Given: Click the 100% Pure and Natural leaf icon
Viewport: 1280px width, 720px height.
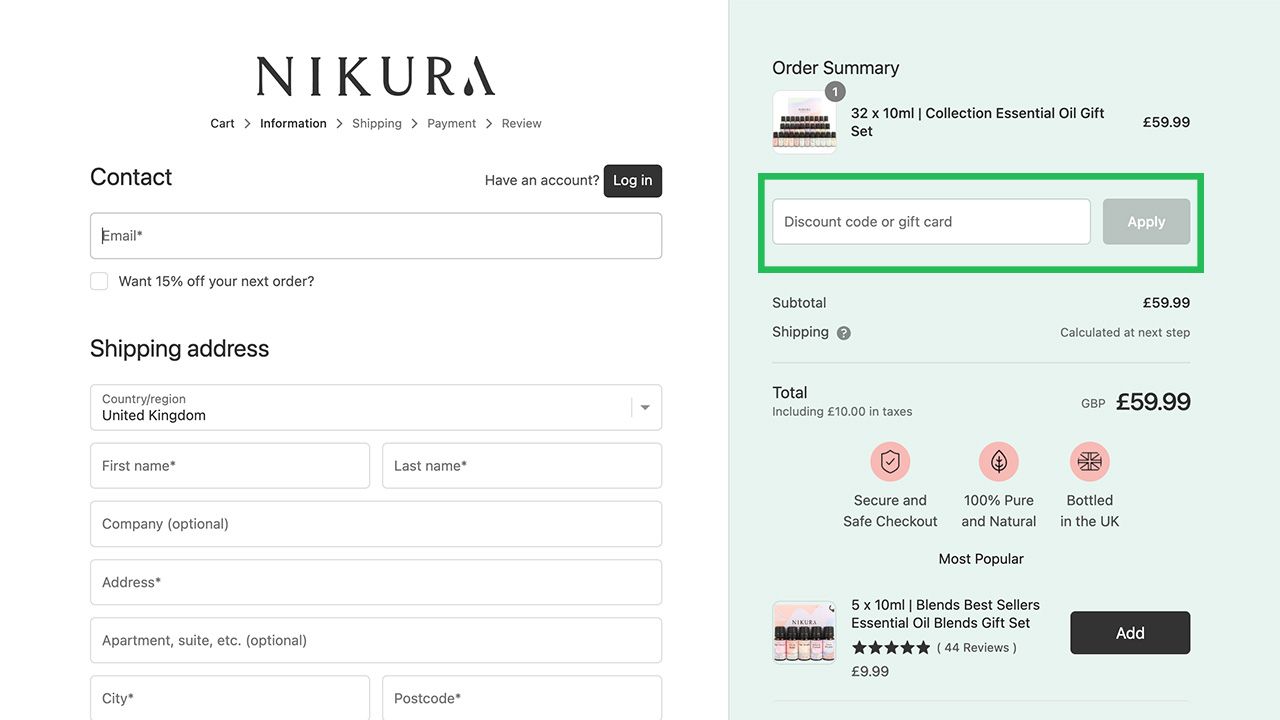Looking at the screenshot, I should coord(999,461).
